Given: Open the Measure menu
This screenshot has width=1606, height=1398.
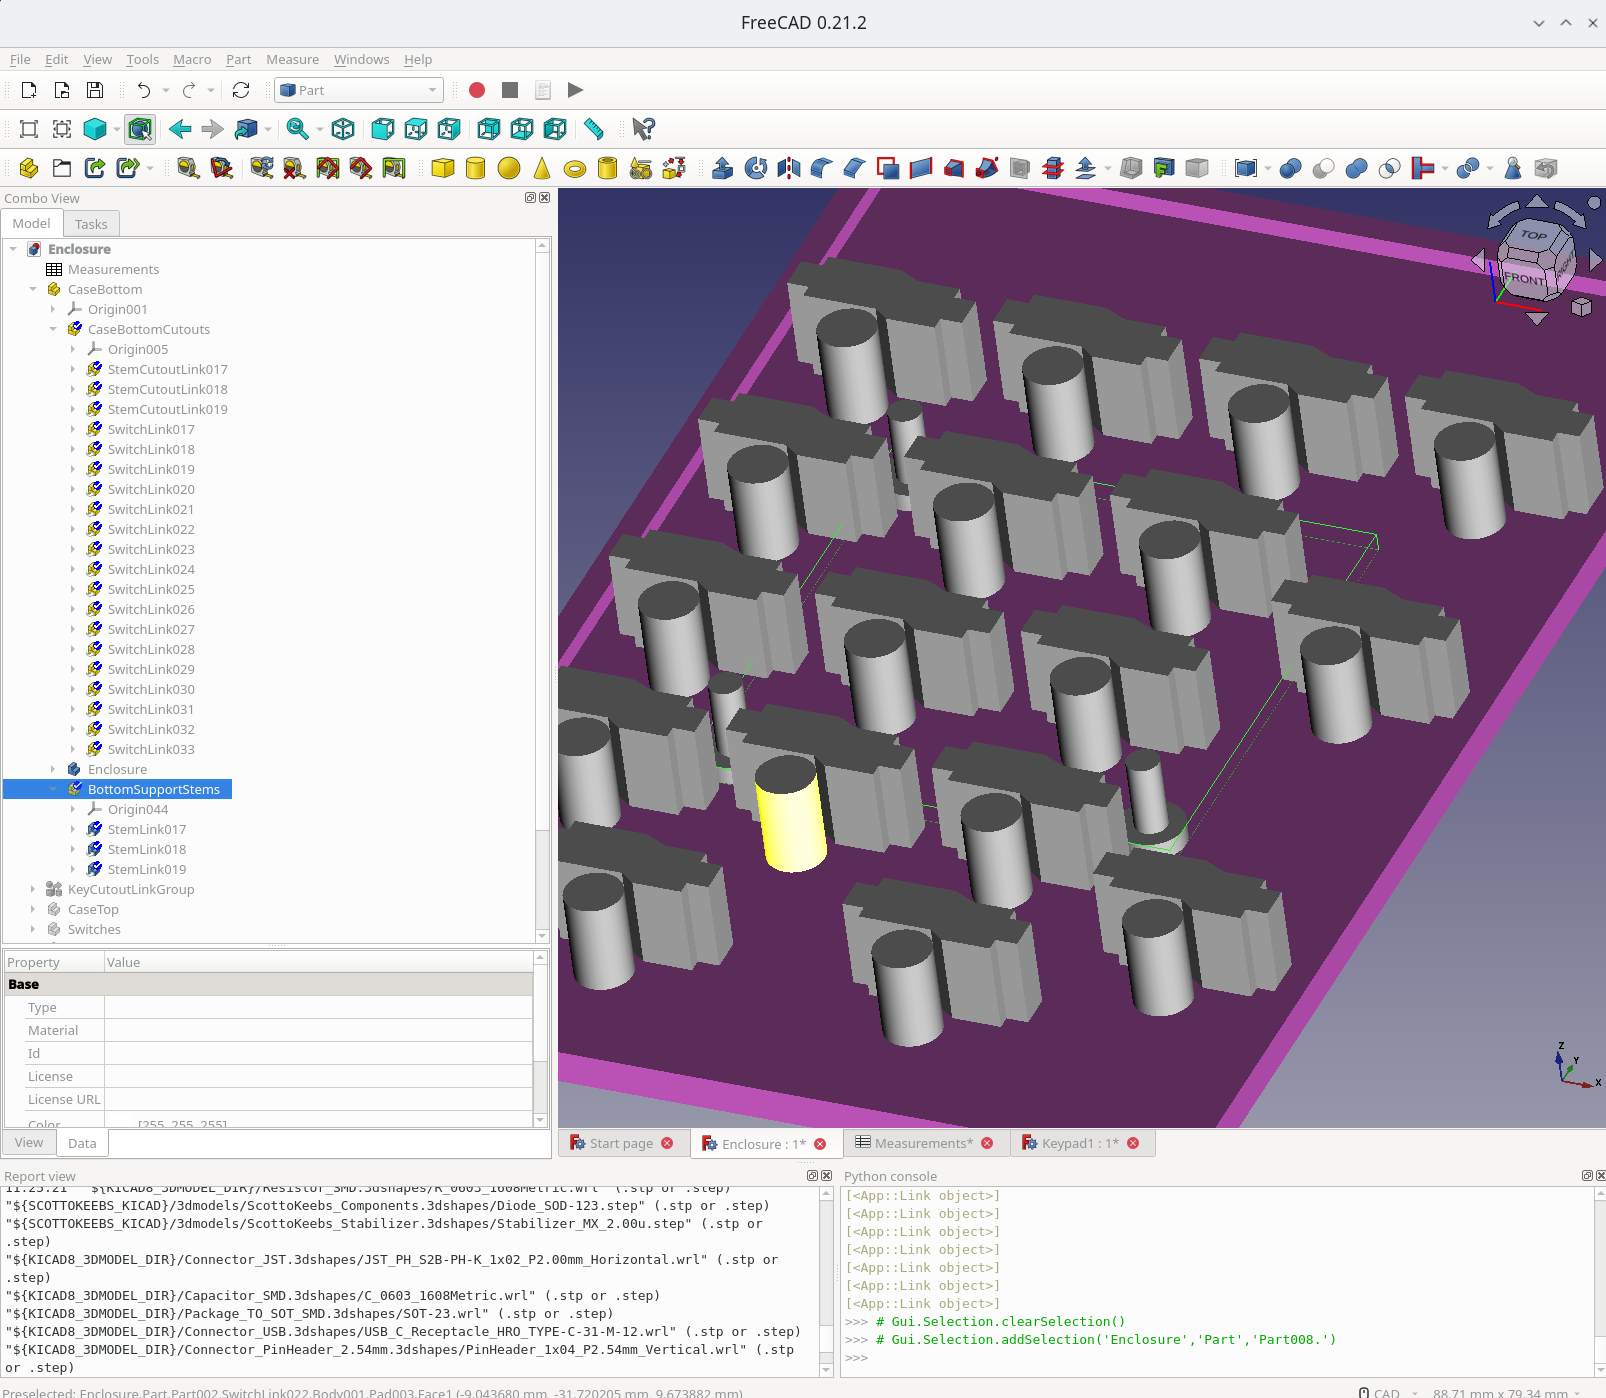Looking at the screenshot, I should pyautogui.click(x=292, y=59).
